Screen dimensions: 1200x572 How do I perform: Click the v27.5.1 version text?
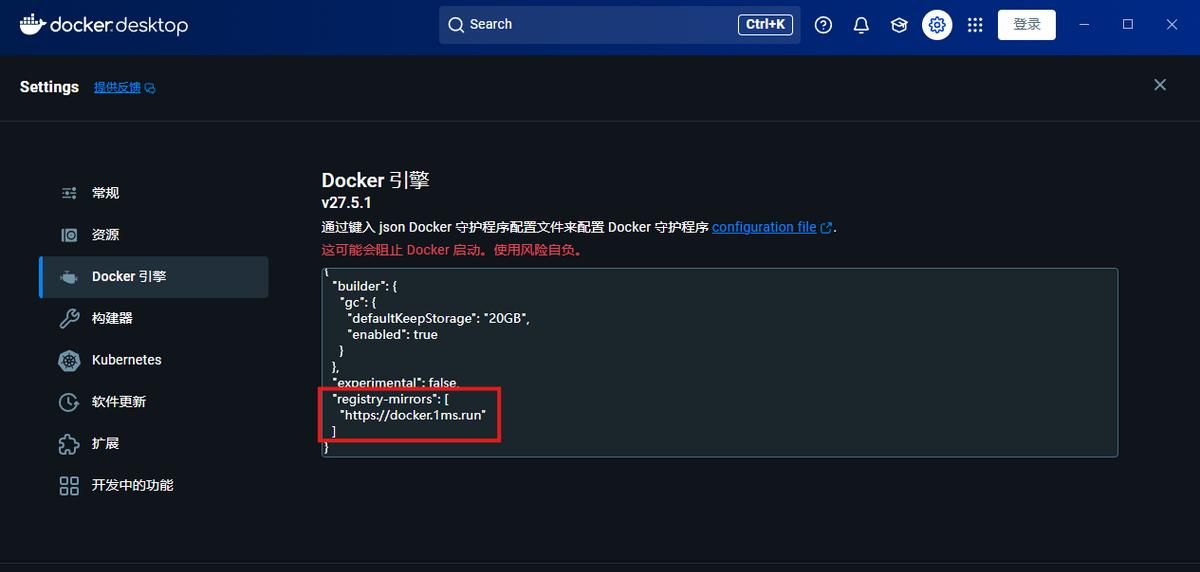click(346, 203)
